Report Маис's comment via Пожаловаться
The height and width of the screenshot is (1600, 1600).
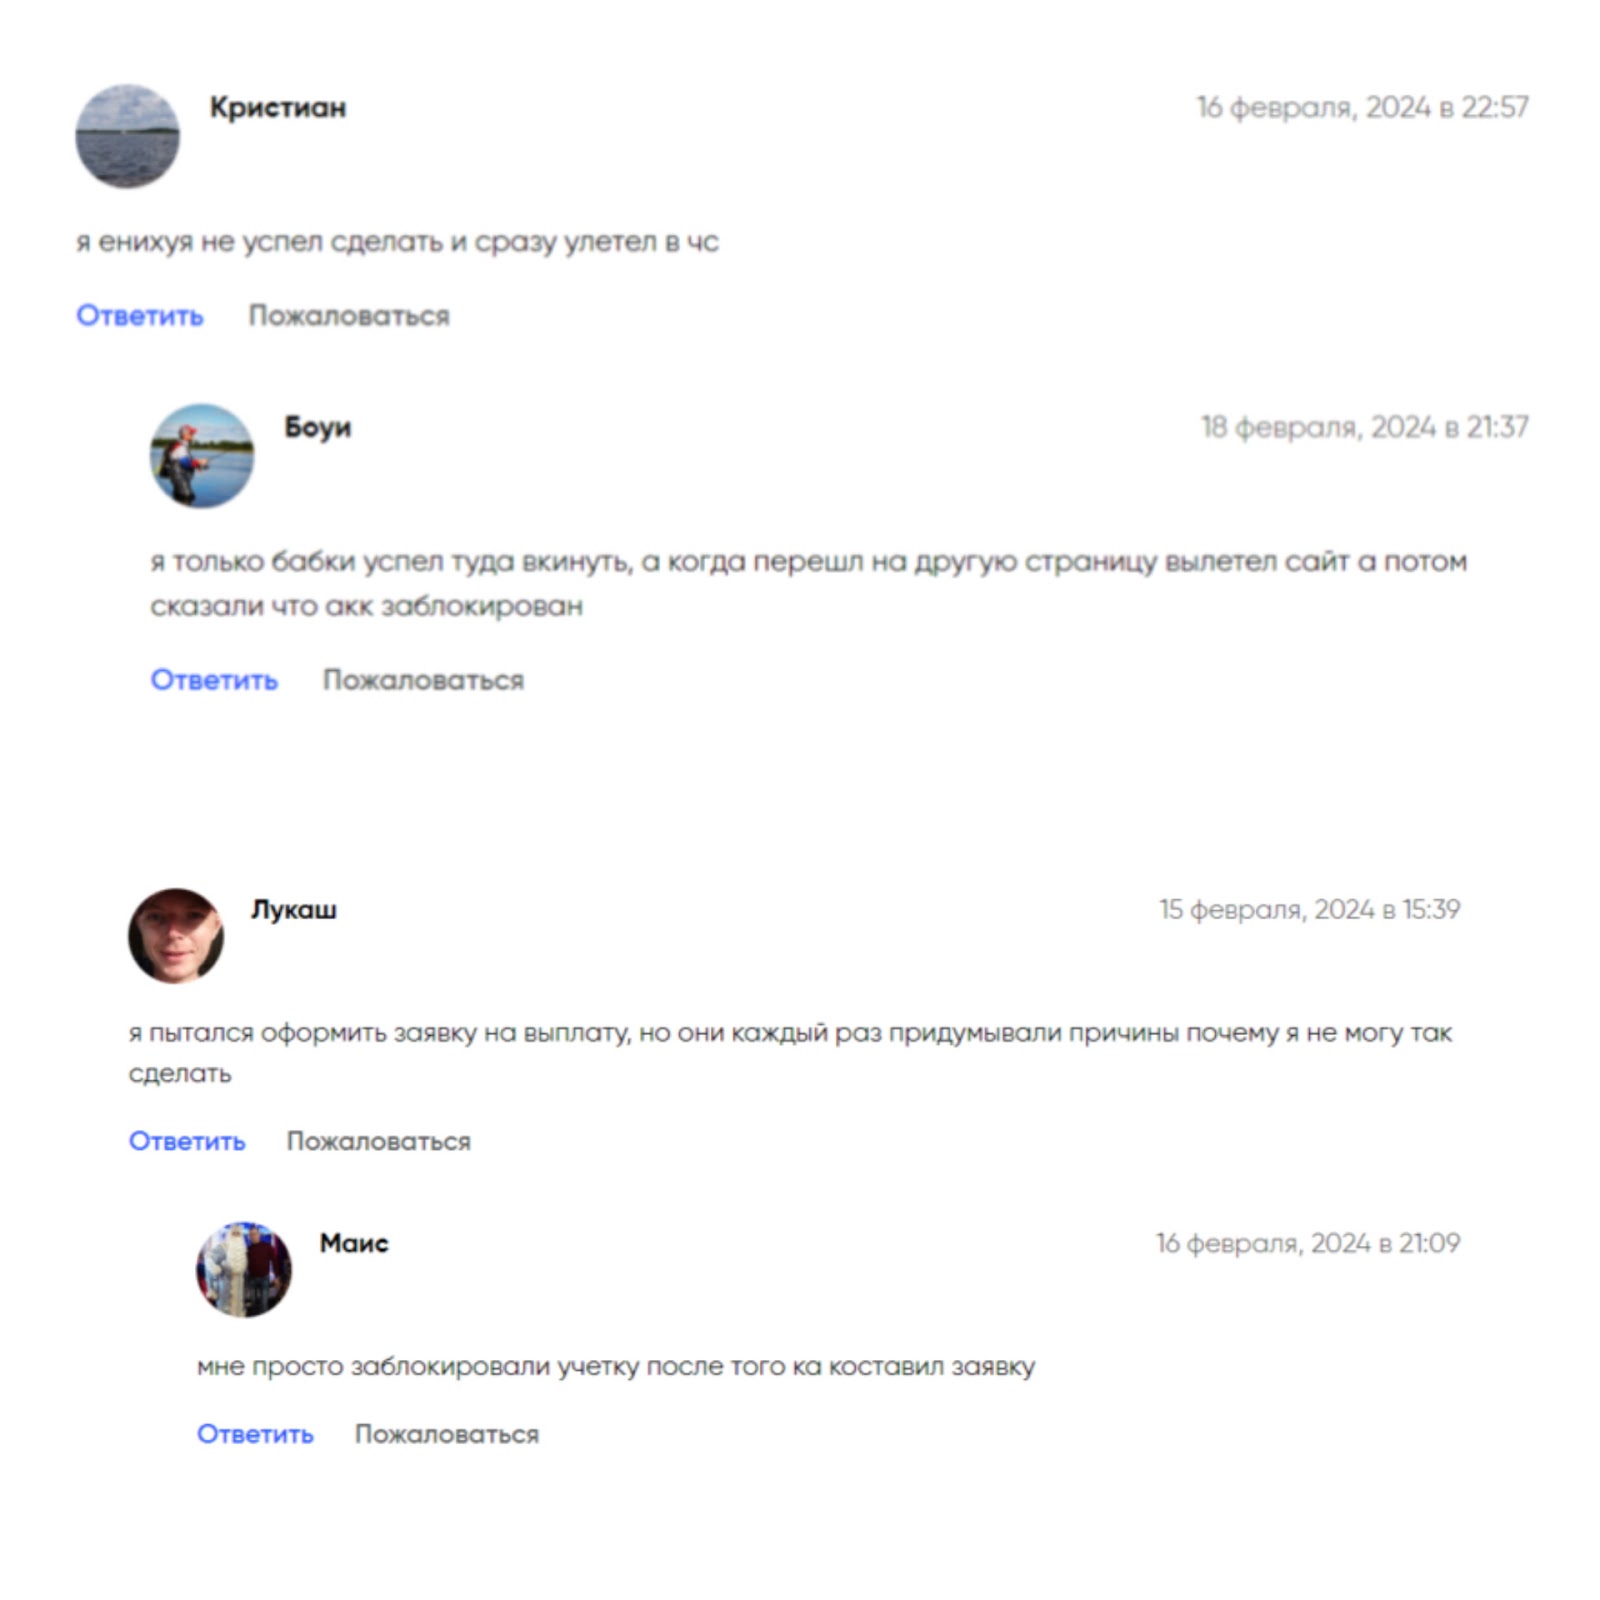[x=447, y=1434]
